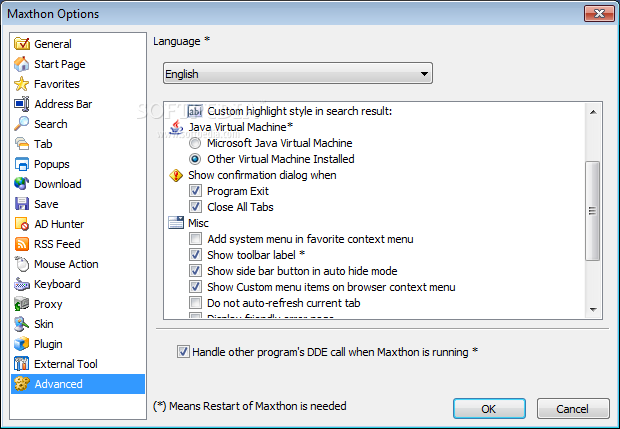Select Microsoft Java Virtual Machine radio button
The width and height of the screenshot is (620, 429).
point(195,143)
